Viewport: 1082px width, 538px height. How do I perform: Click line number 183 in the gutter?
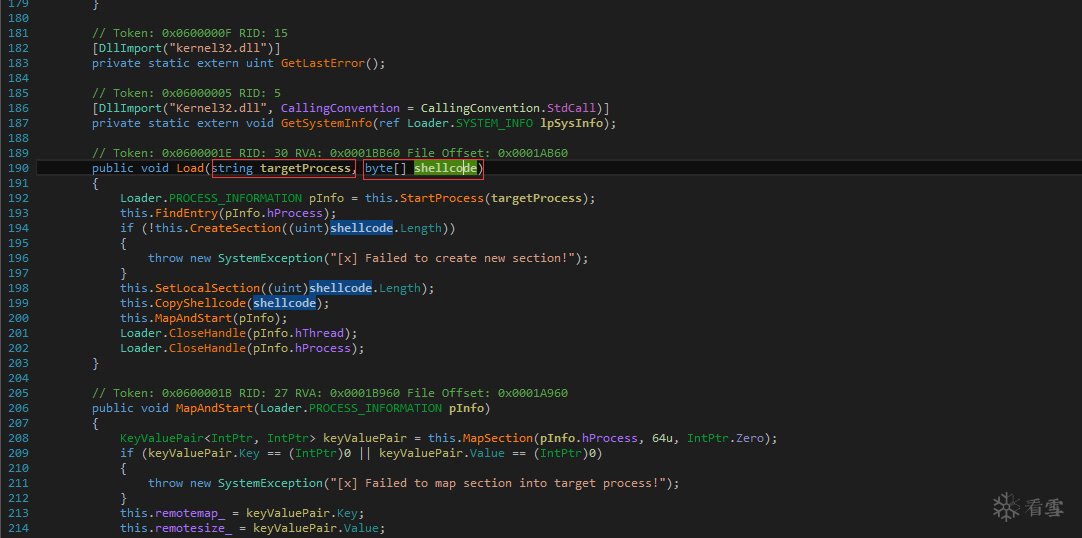coord(18,63)
